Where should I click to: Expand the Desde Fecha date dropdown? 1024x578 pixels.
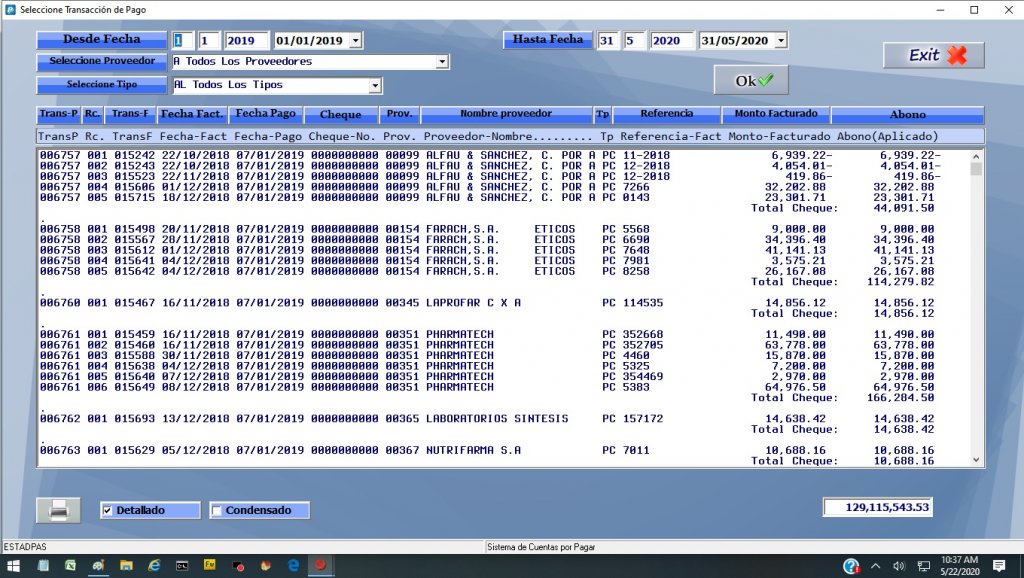click(356, 41)
